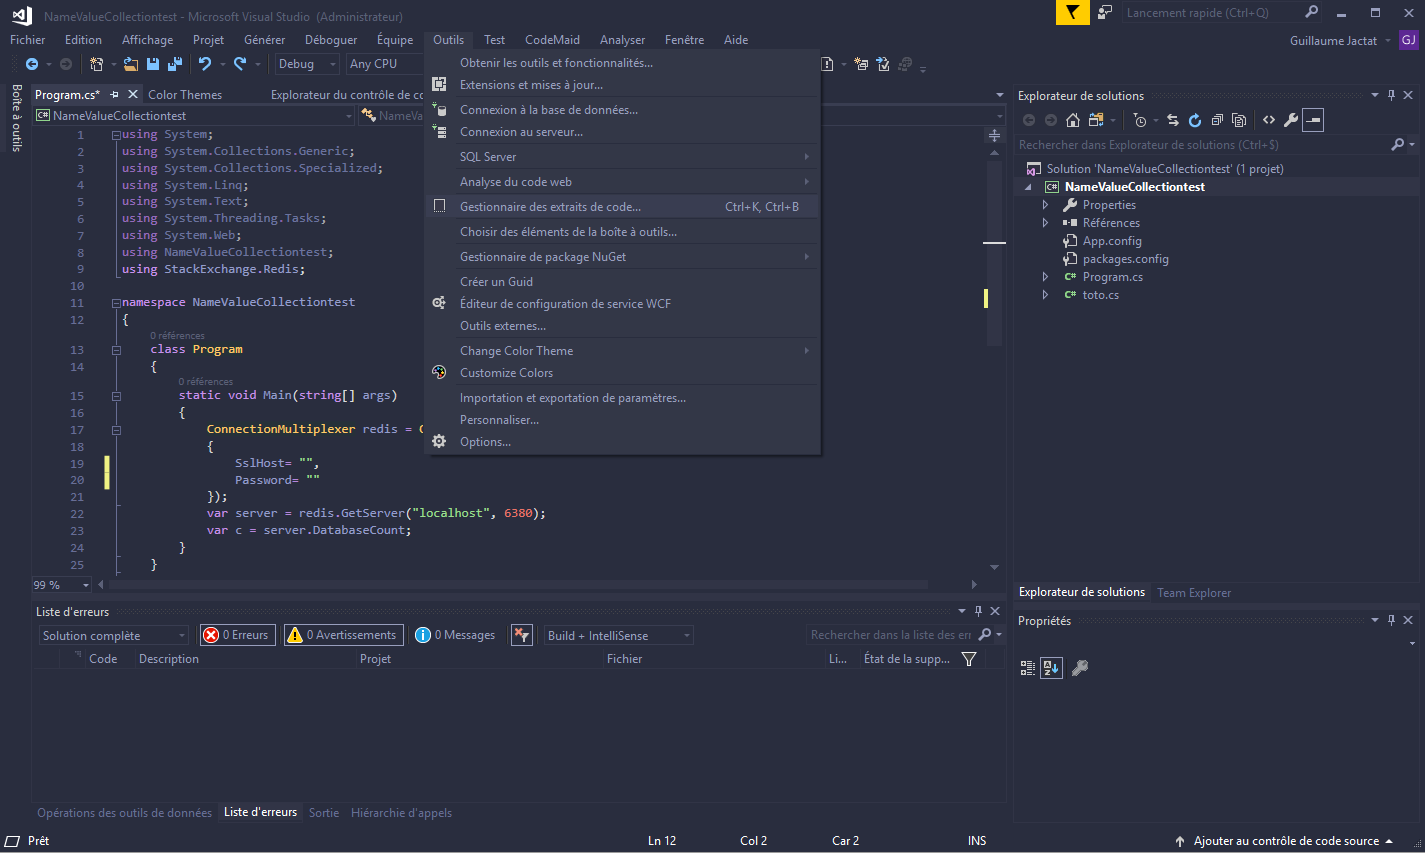Click Home icon in Solution Explorer
The width and height of the screenshot is (1425, 853).
pos(1073,120)
